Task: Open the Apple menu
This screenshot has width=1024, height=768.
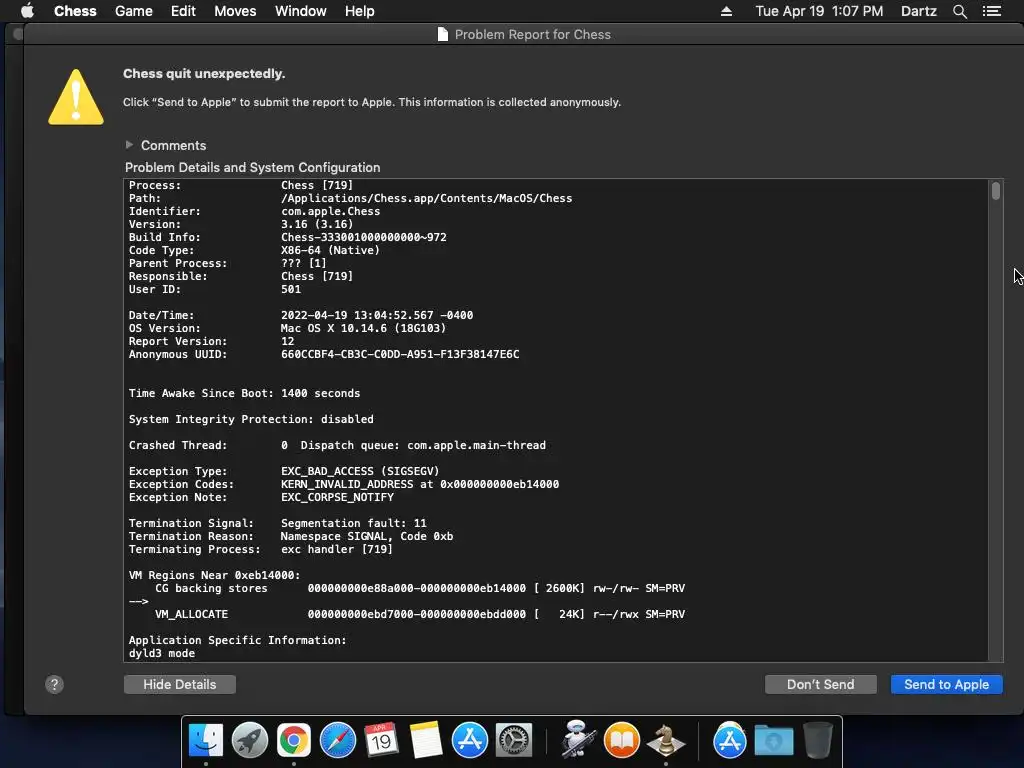Action: pyautogui.click(x=27, y=11)
